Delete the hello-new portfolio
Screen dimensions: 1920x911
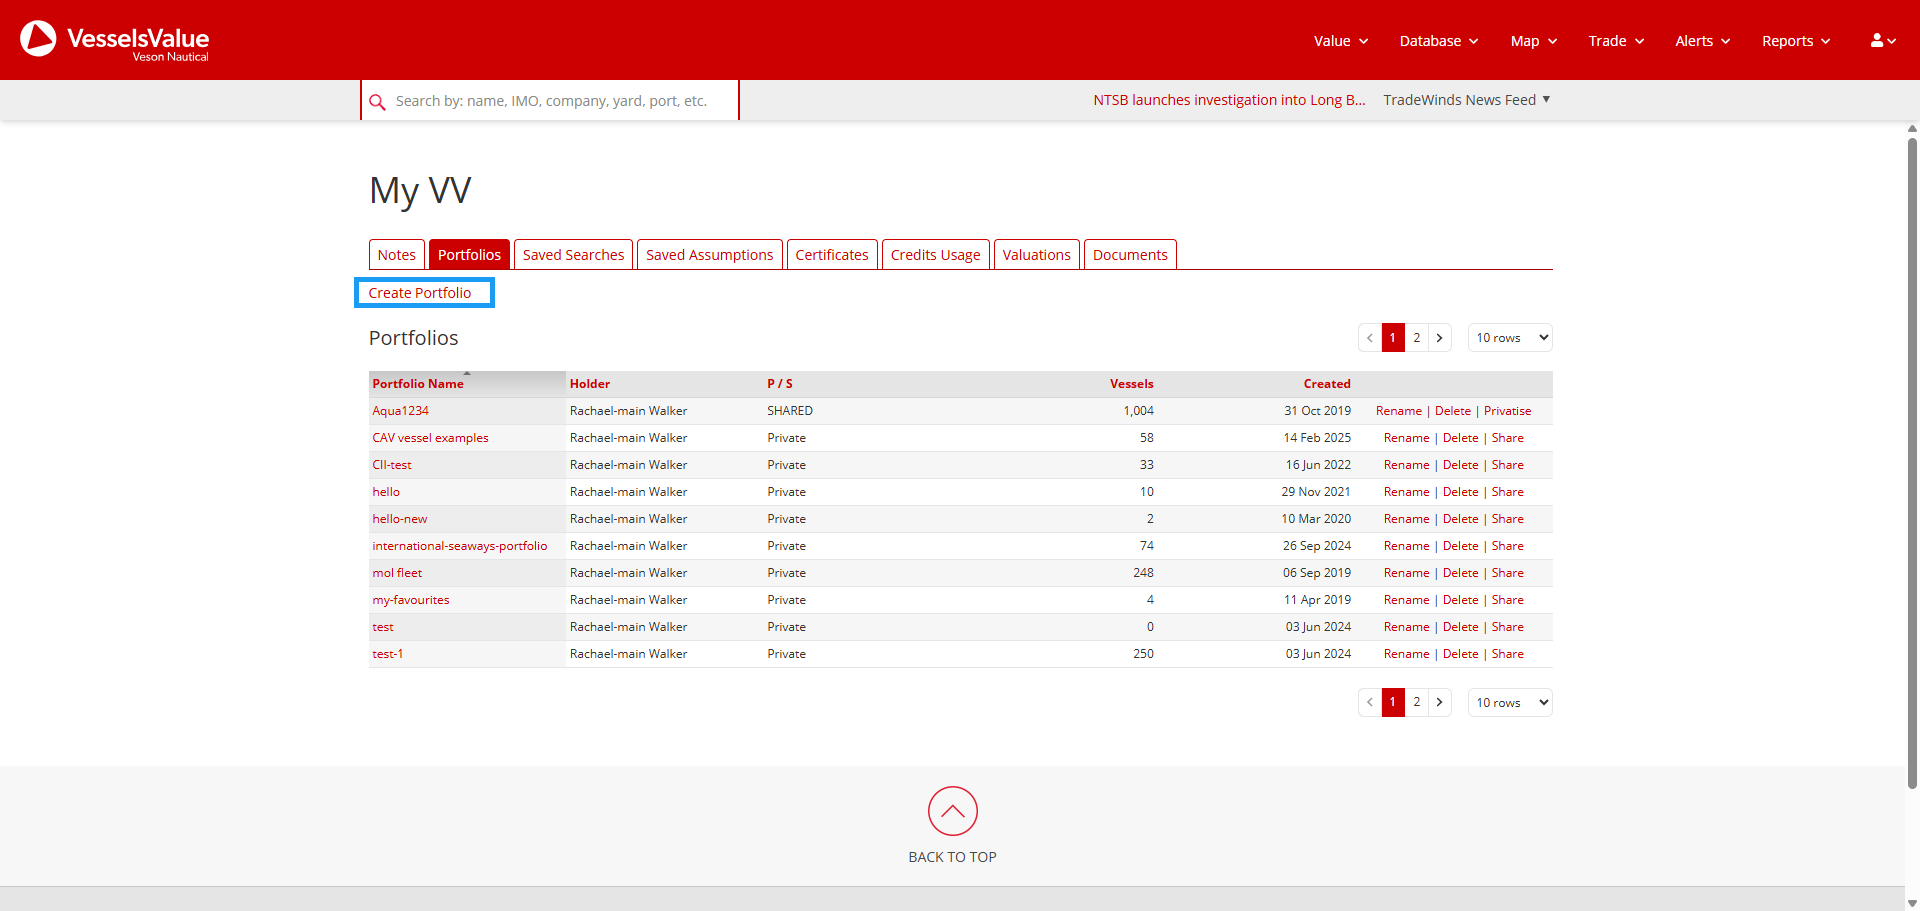pyautogui.click(x=1460, y=519)
